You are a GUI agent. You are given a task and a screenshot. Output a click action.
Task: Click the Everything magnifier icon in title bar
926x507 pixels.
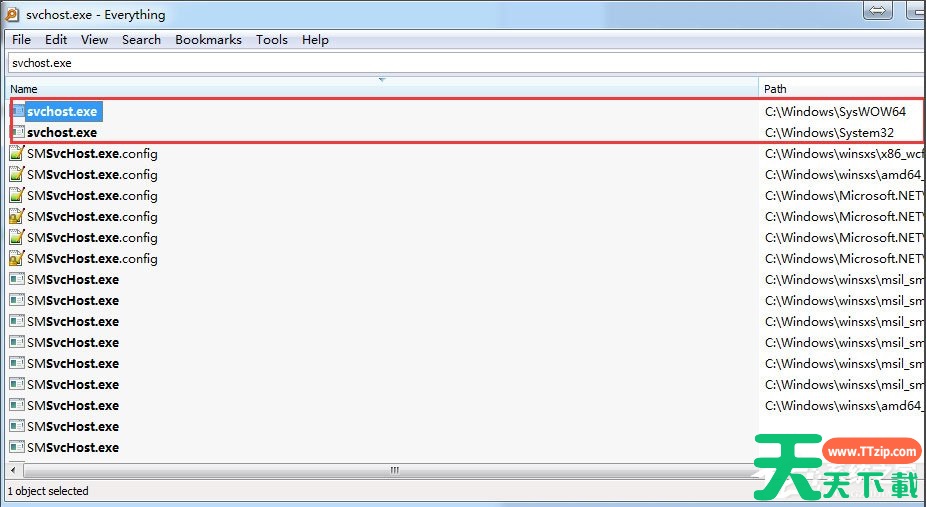(x=12, y=14)
